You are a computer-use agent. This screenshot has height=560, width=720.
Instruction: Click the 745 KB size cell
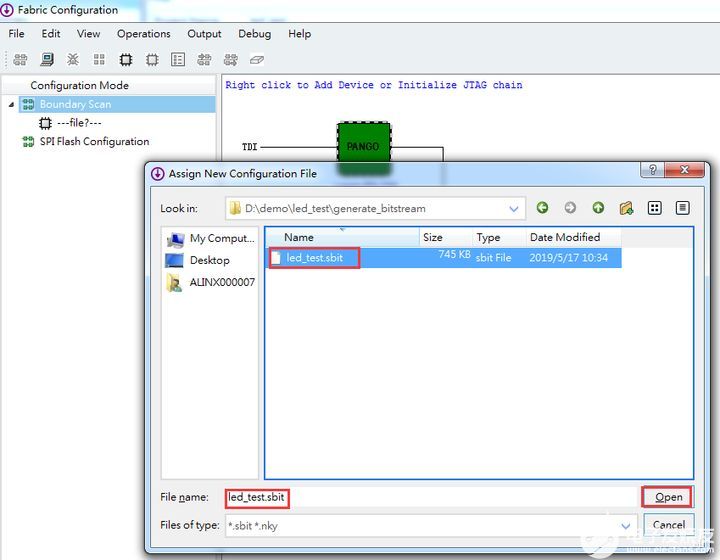[454, 255]
